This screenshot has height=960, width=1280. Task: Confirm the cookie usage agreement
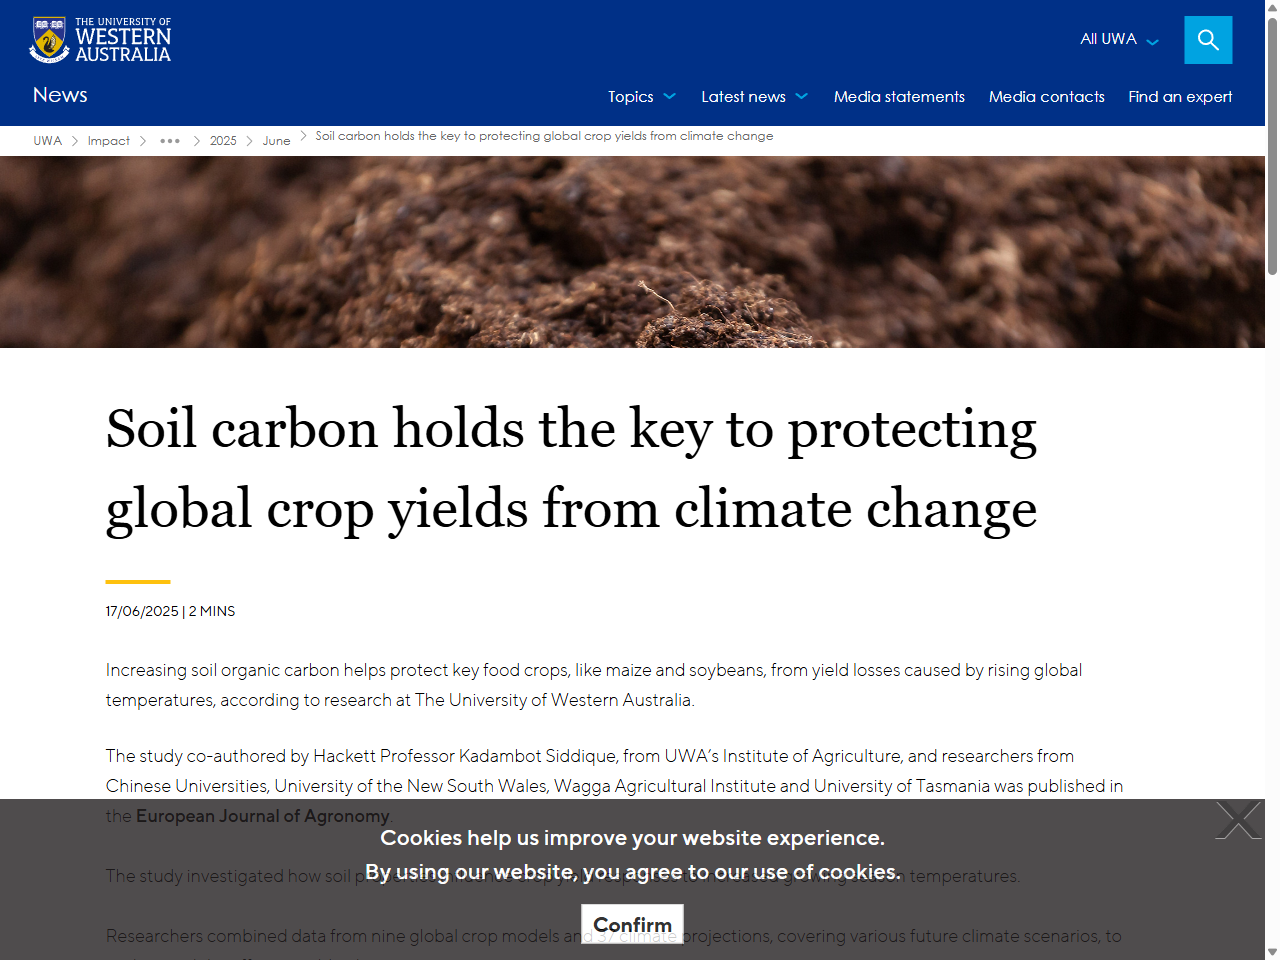pos(632,924)
